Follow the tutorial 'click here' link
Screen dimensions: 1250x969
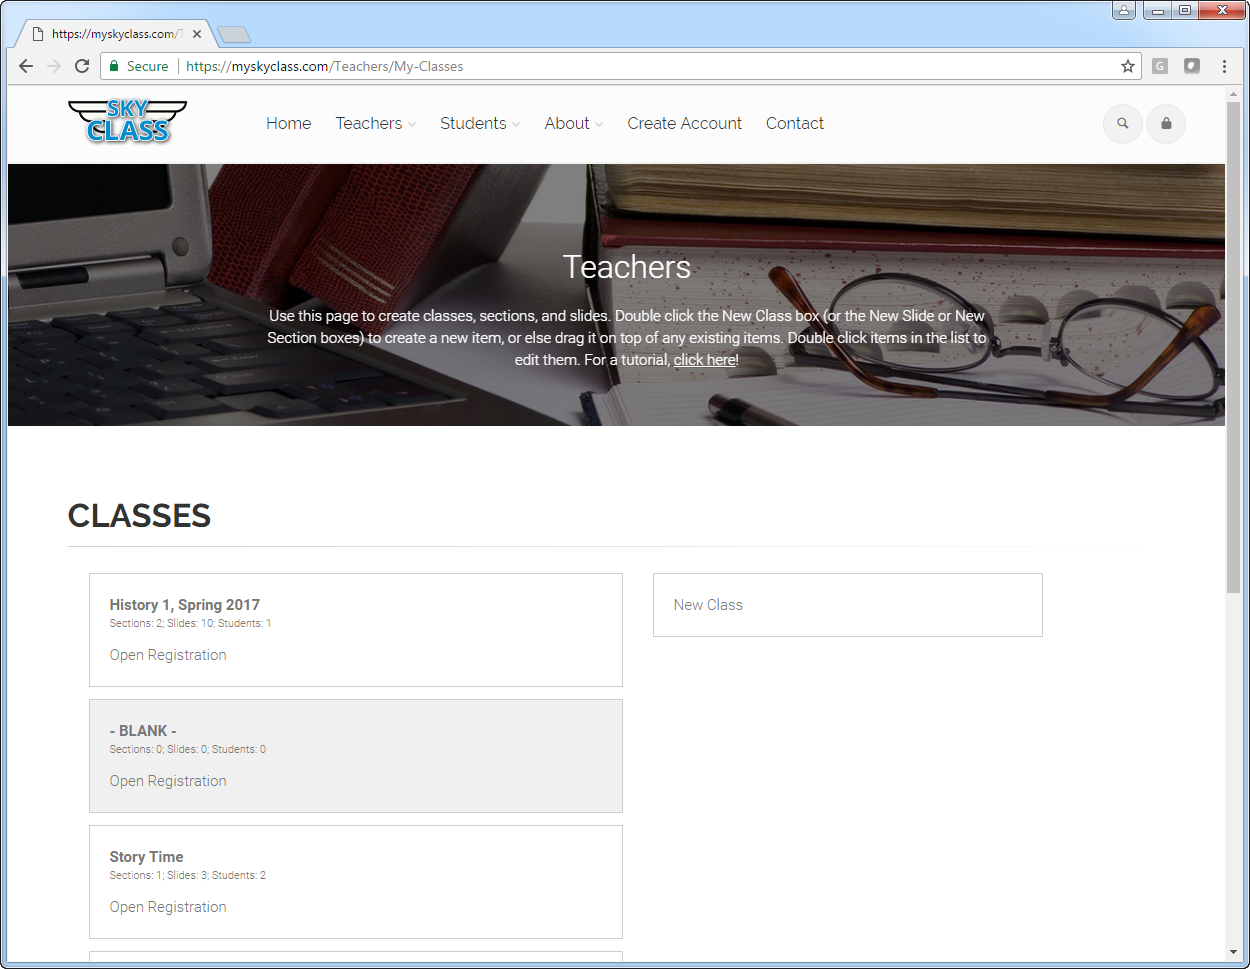click(704, 360)
